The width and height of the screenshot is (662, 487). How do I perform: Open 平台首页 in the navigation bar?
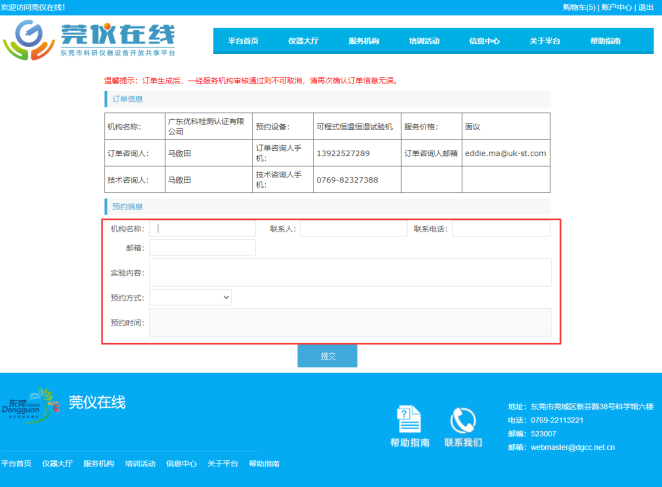click(x=243, y=41)
